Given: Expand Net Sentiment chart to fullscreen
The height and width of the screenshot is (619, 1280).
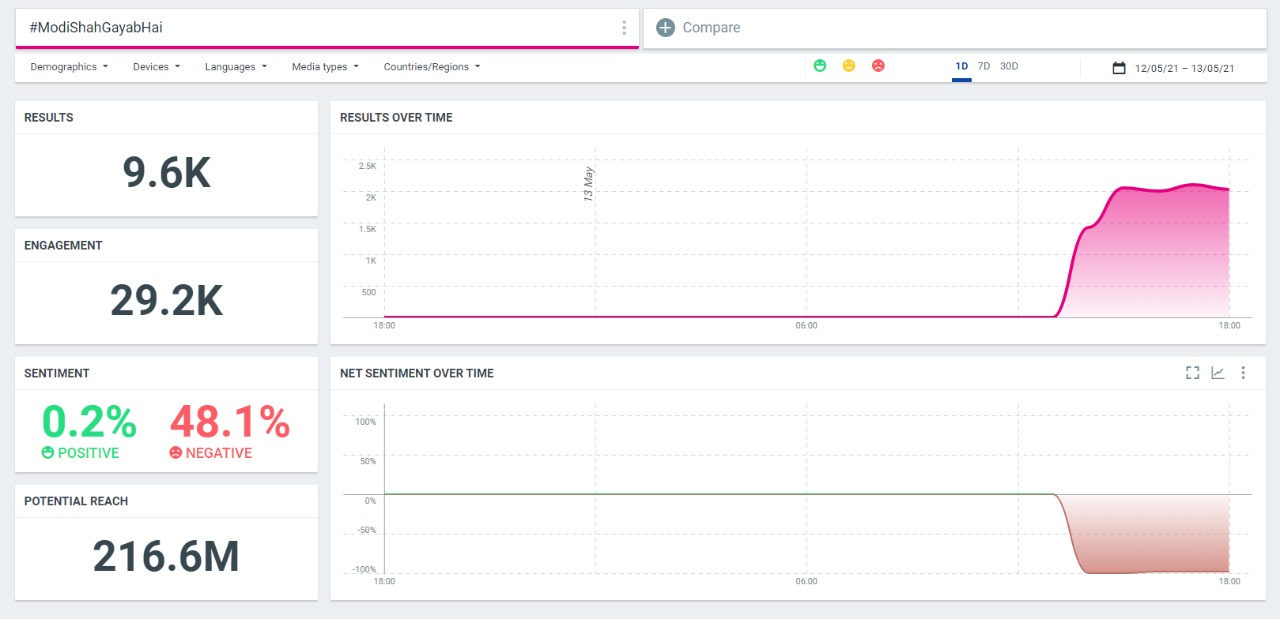Looking at the screenshot, I should pyautogui.click(x=1192, y=373).
